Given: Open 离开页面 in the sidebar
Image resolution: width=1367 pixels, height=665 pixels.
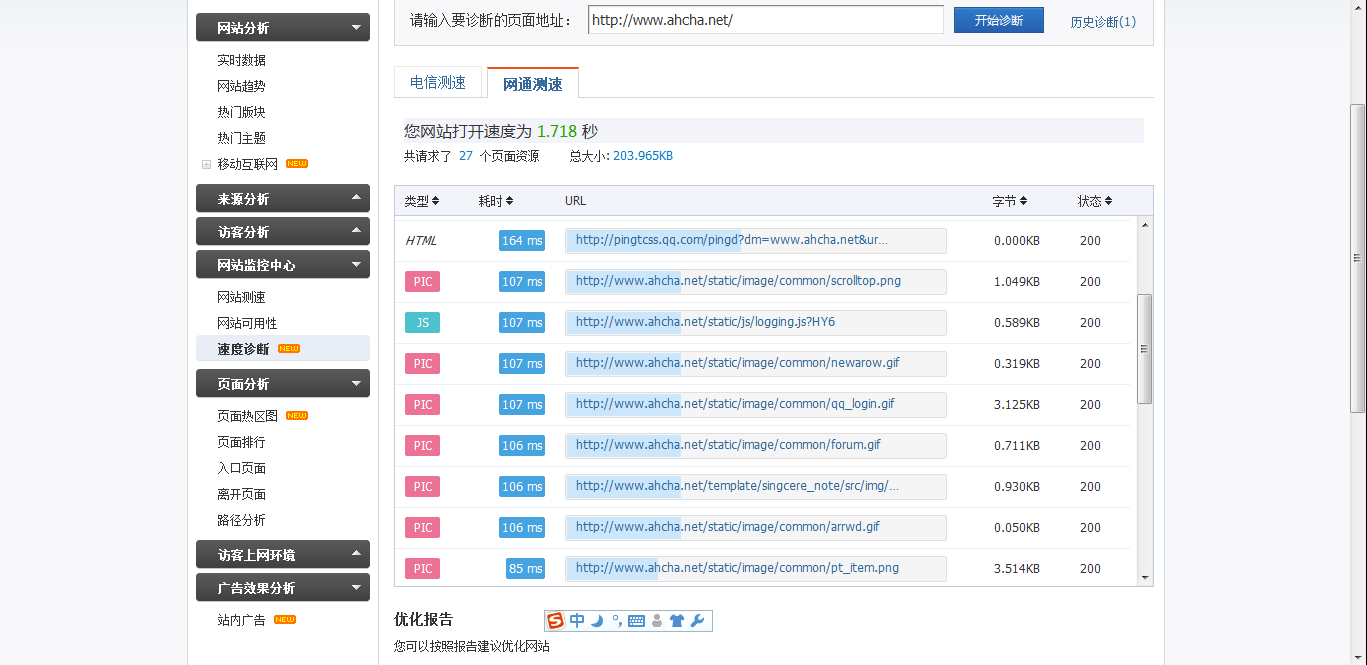Looking at the screenshot, I should click(241, 494).
